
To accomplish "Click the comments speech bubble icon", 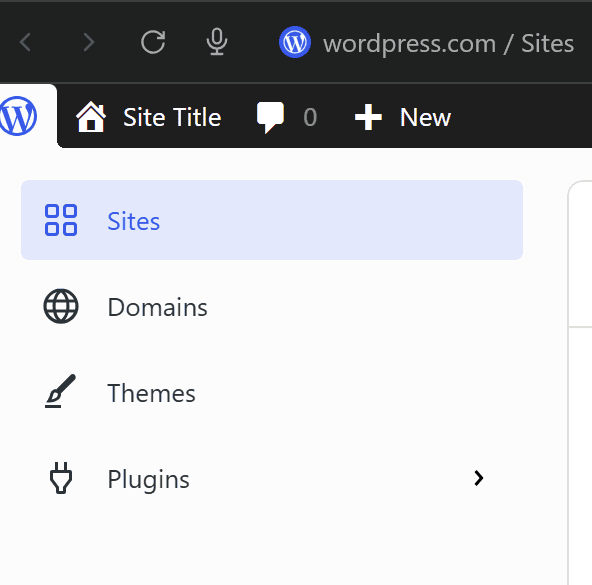I will pos(270,117).
